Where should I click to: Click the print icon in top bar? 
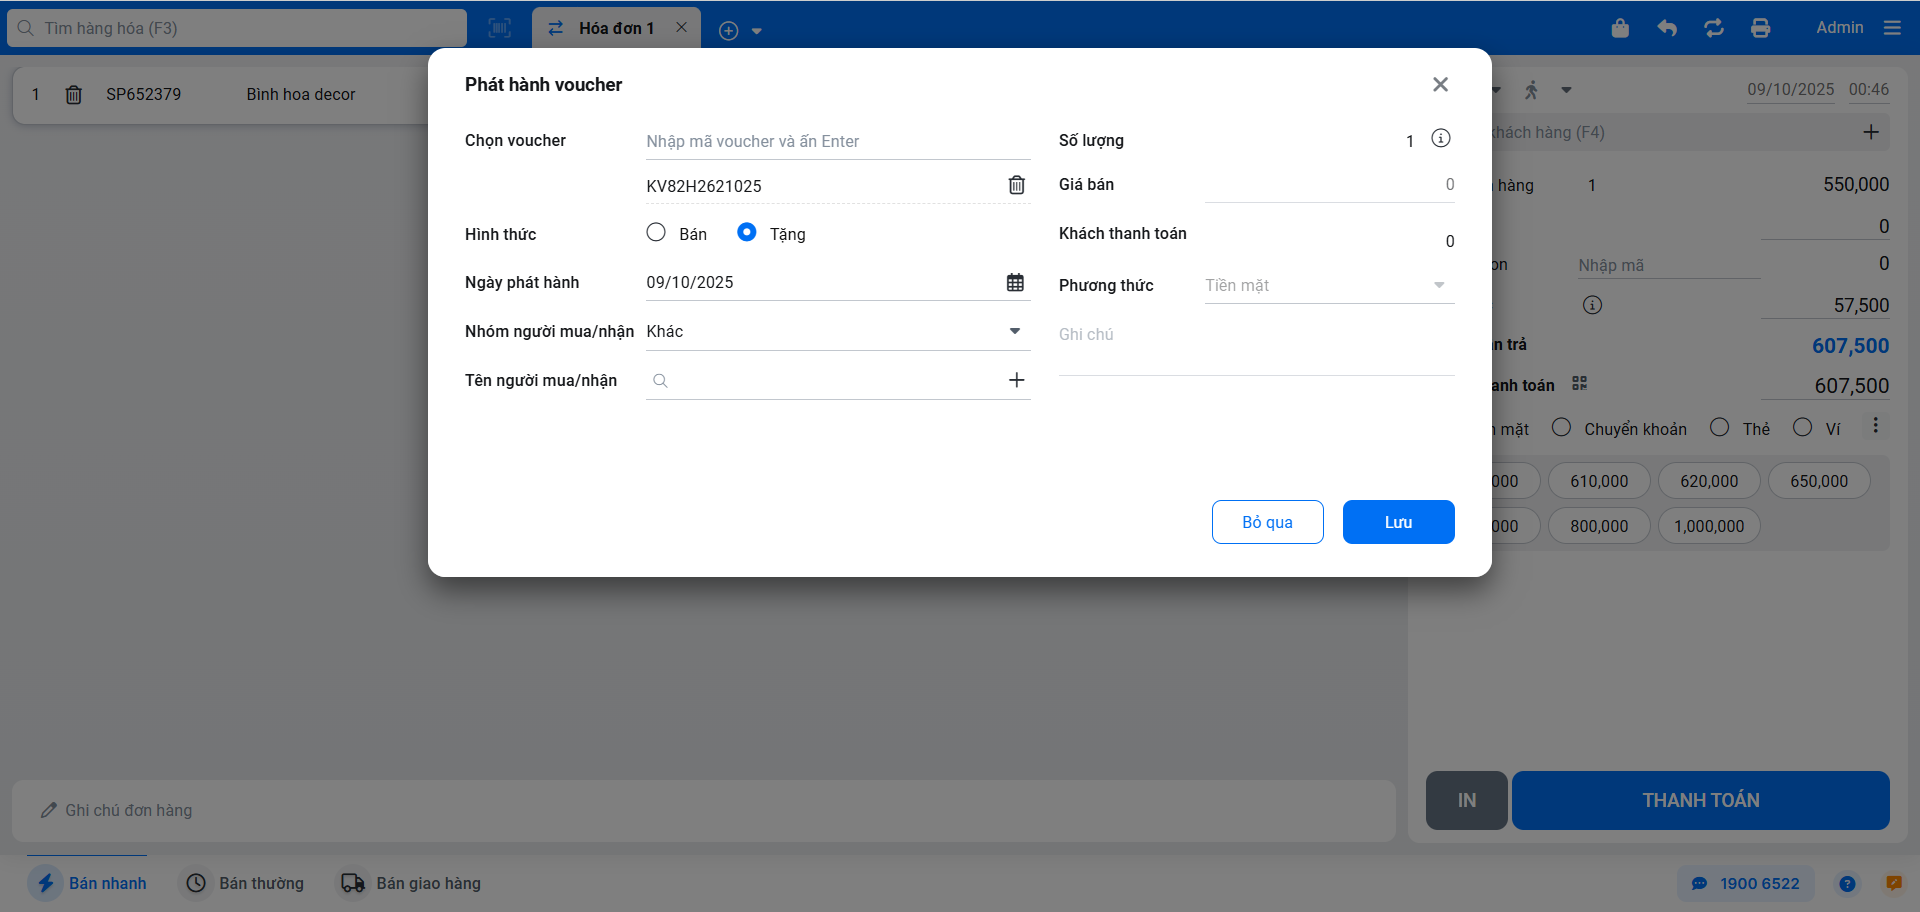[1760, 28]
